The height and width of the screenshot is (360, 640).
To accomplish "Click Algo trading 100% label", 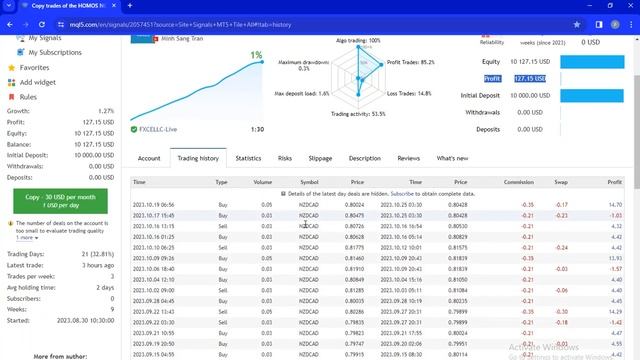I will click(x=358, y=40).
